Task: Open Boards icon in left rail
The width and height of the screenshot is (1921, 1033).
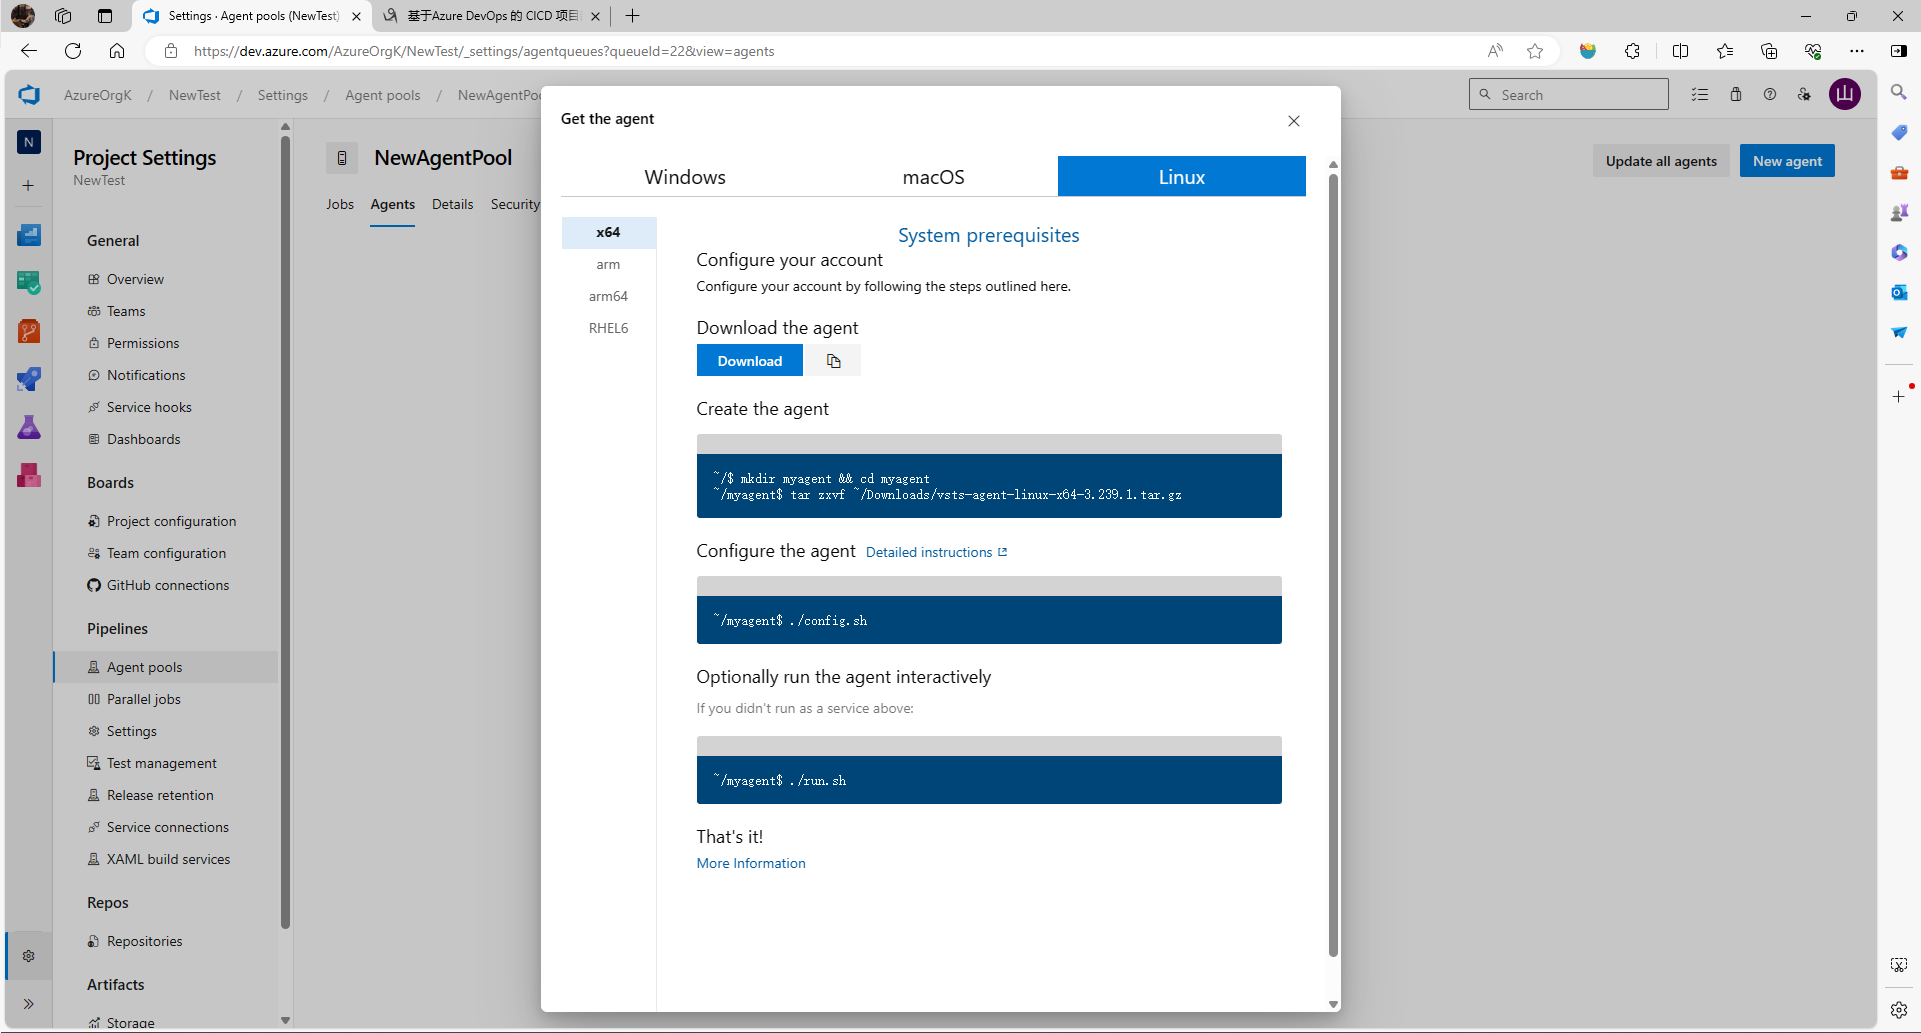Action: click(29, 283)
